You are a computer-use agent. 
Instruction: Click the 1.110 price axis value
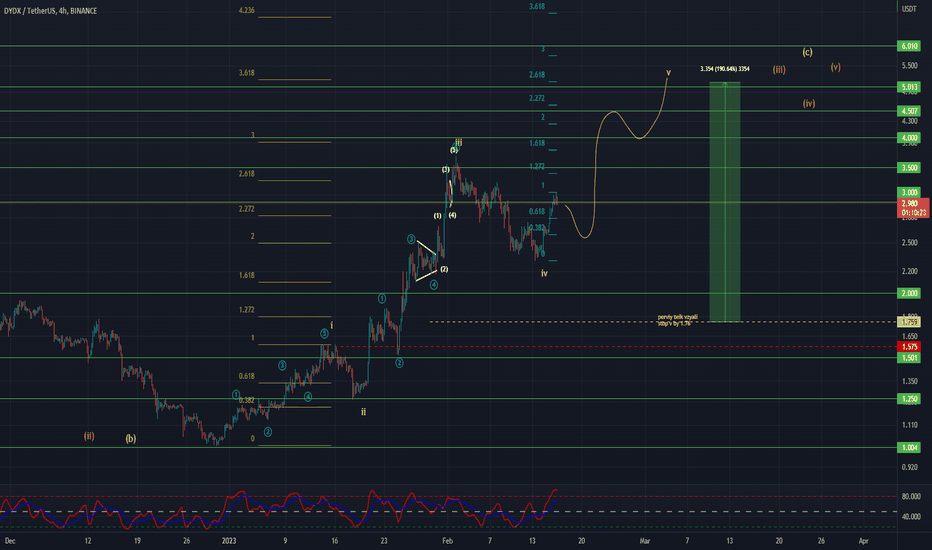pyautogui.click(x=909, y=425)
